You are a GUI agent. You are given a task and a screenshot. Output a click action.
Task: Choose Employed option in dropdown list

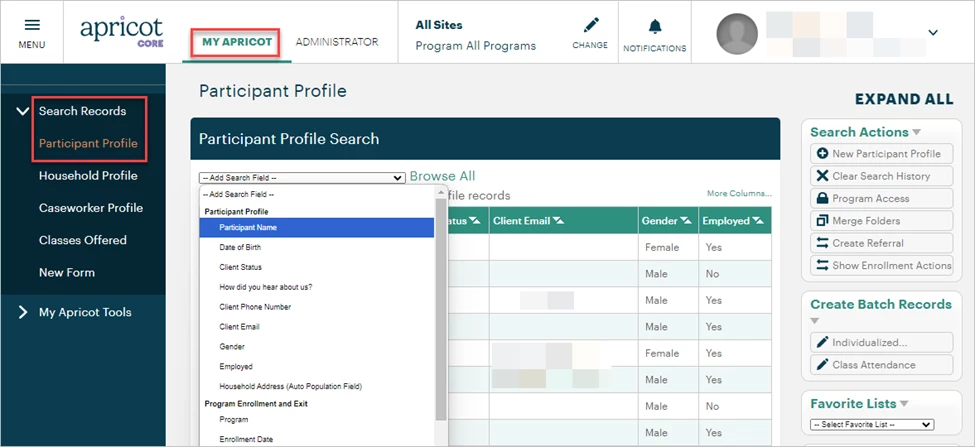[x=317, y=367]
